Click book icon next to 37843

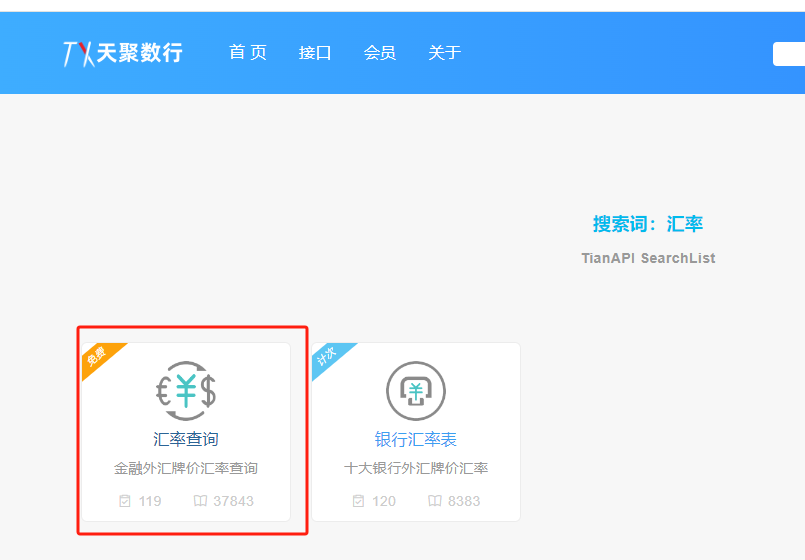click(x=200, y=500)
